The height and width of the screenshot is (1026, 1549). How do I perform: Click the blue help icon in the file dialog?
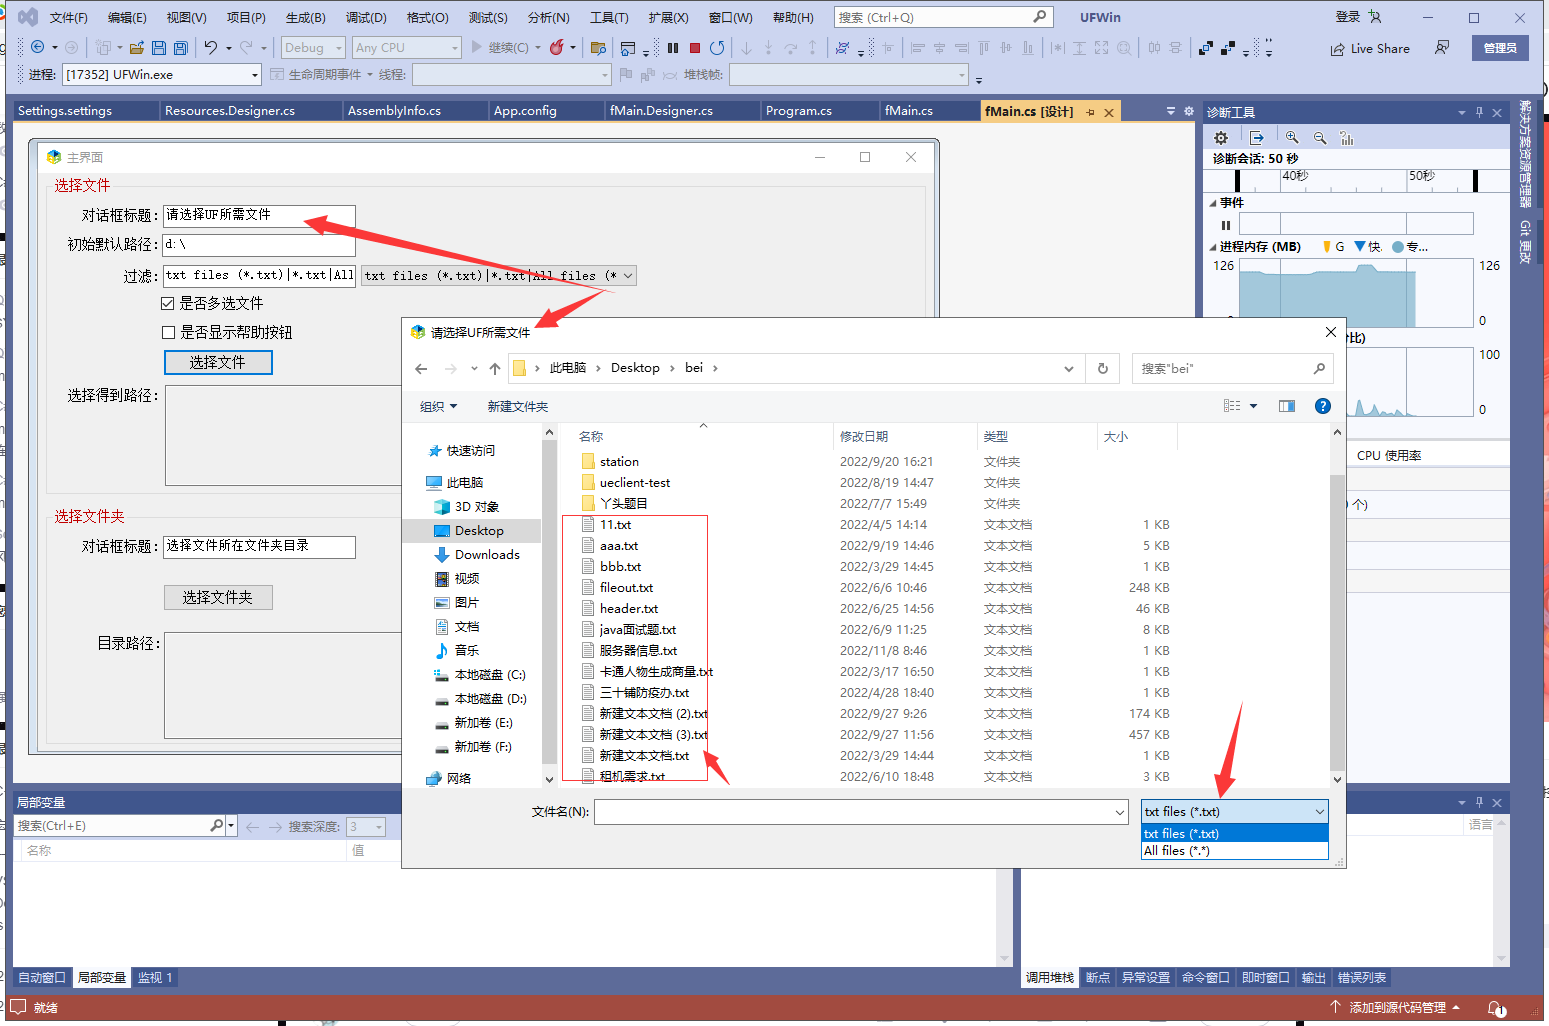[1322, 406]
